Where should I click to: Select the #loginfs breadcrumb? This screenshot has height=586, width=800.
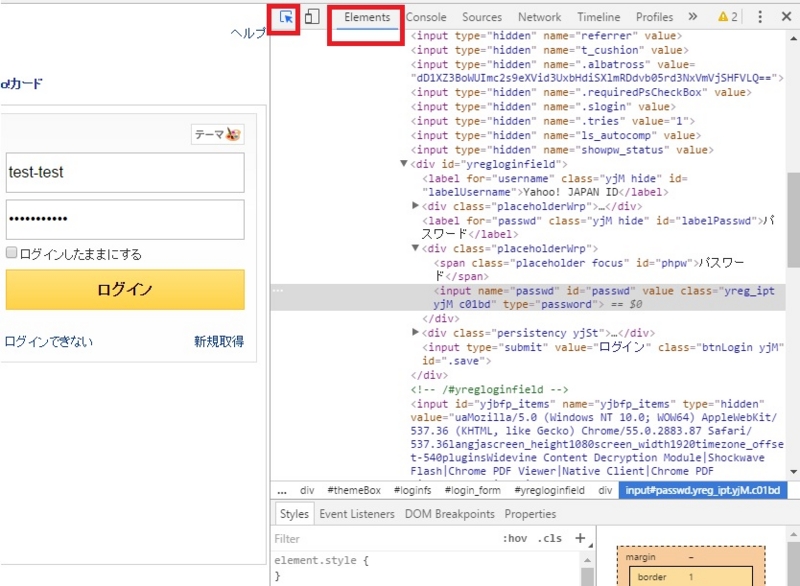tap(413, 490)
